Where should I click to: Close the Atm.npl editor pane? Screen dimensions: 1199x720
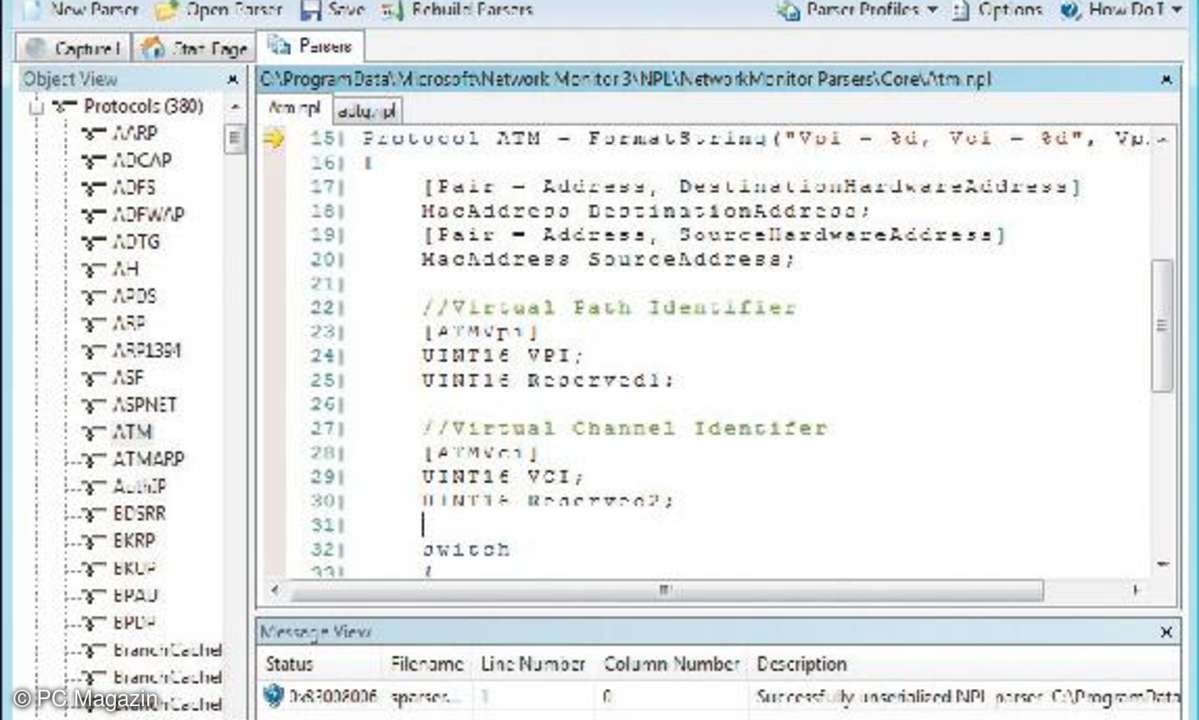(x=1166, y=79)
